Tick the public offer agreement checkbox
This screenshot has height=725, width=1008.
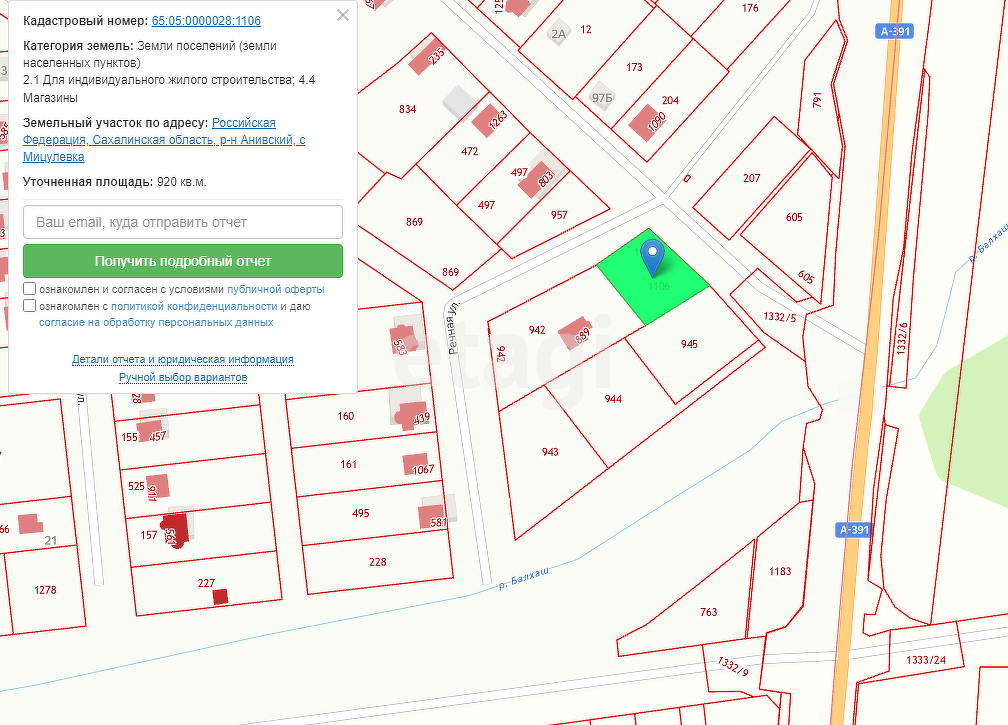pyautogui.click(x=30, y=289)
